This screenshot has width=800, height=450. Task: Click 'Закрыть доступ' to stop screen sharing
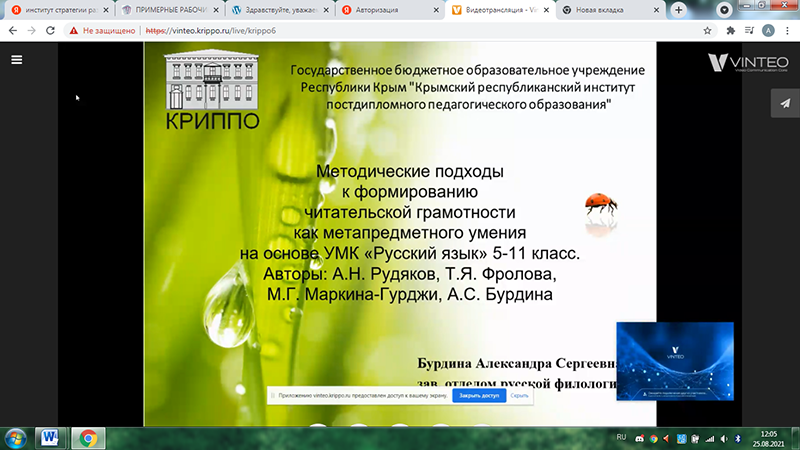coord(479,395)
